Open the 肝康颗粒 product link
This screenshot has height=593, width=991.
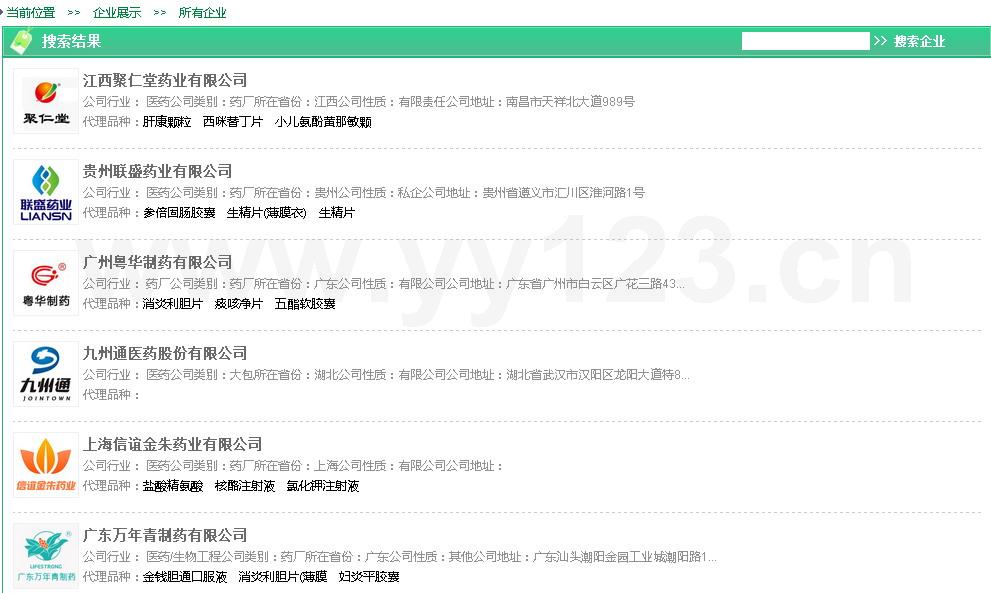click(x=167, y=122)
